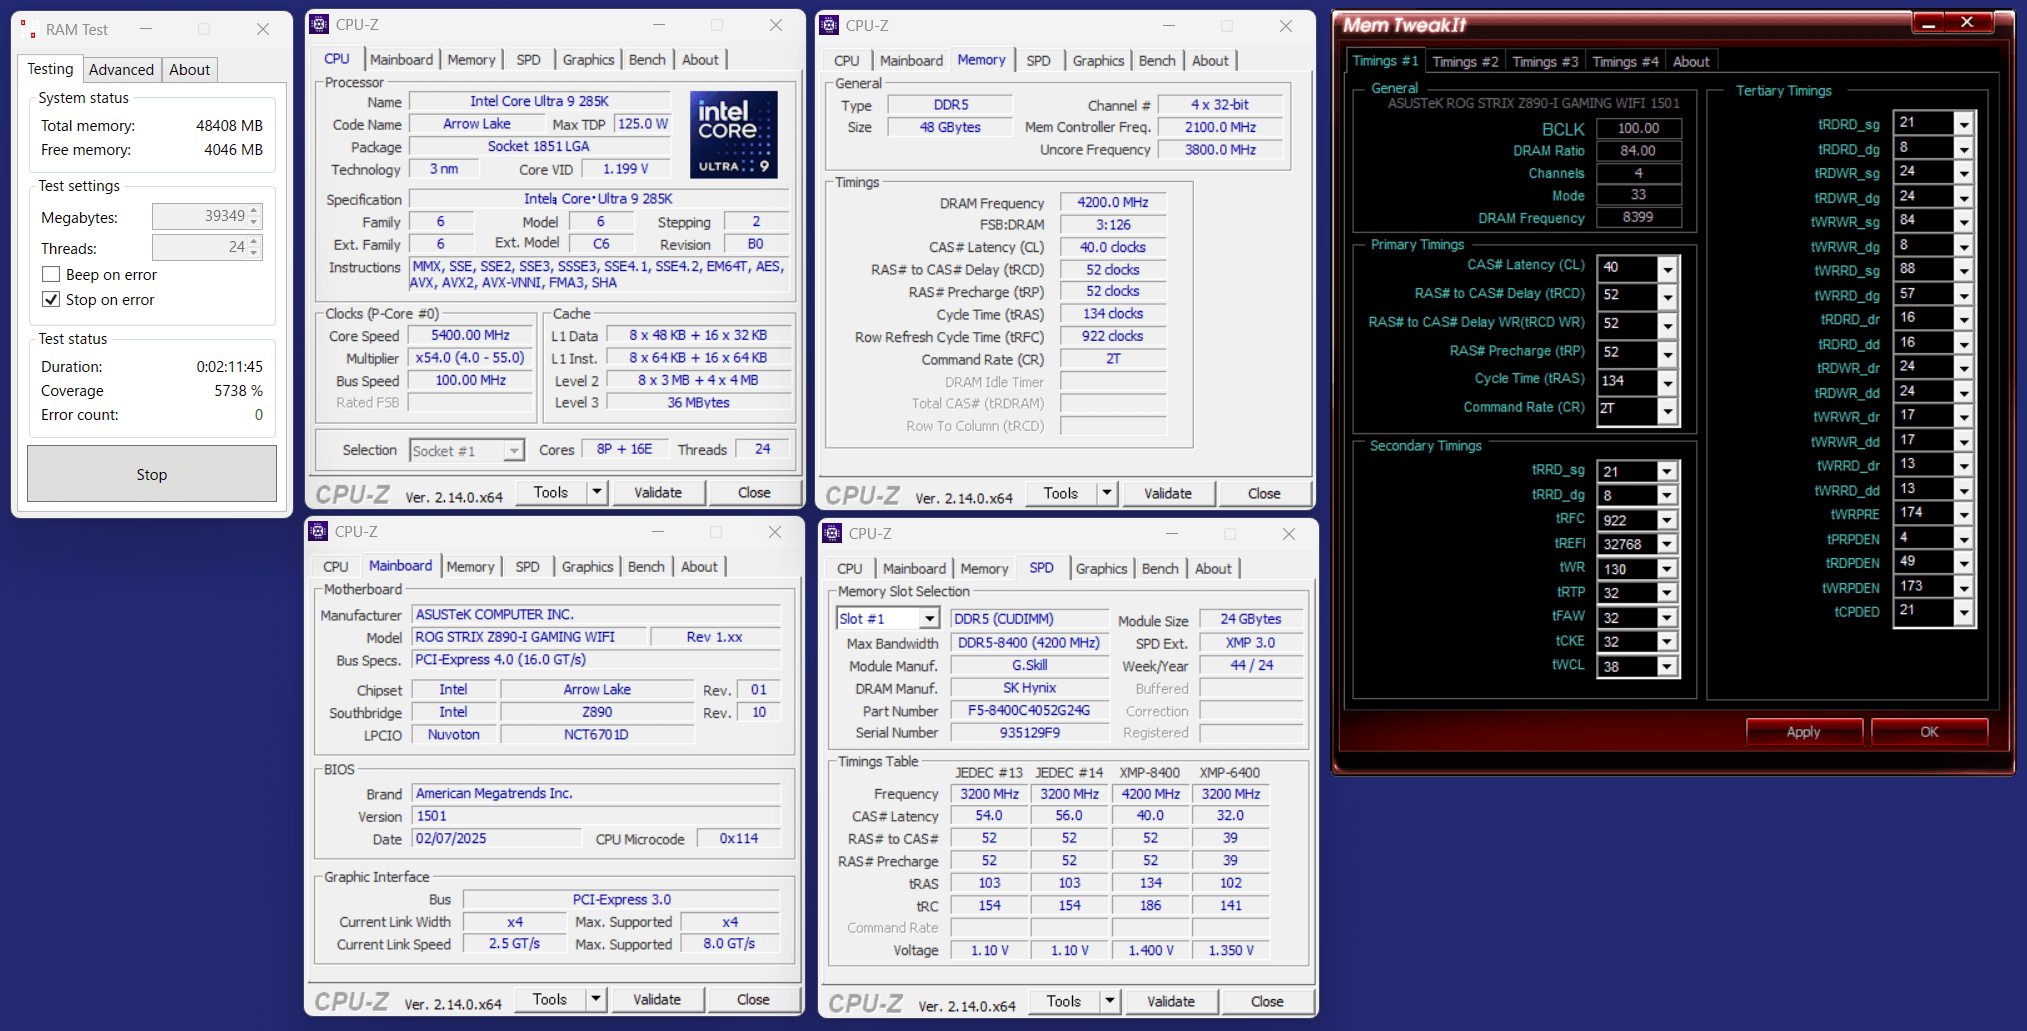Minimize the Mem TweakIt window
This screenshot has height=1031, width=2027.
coord(1928,22)
